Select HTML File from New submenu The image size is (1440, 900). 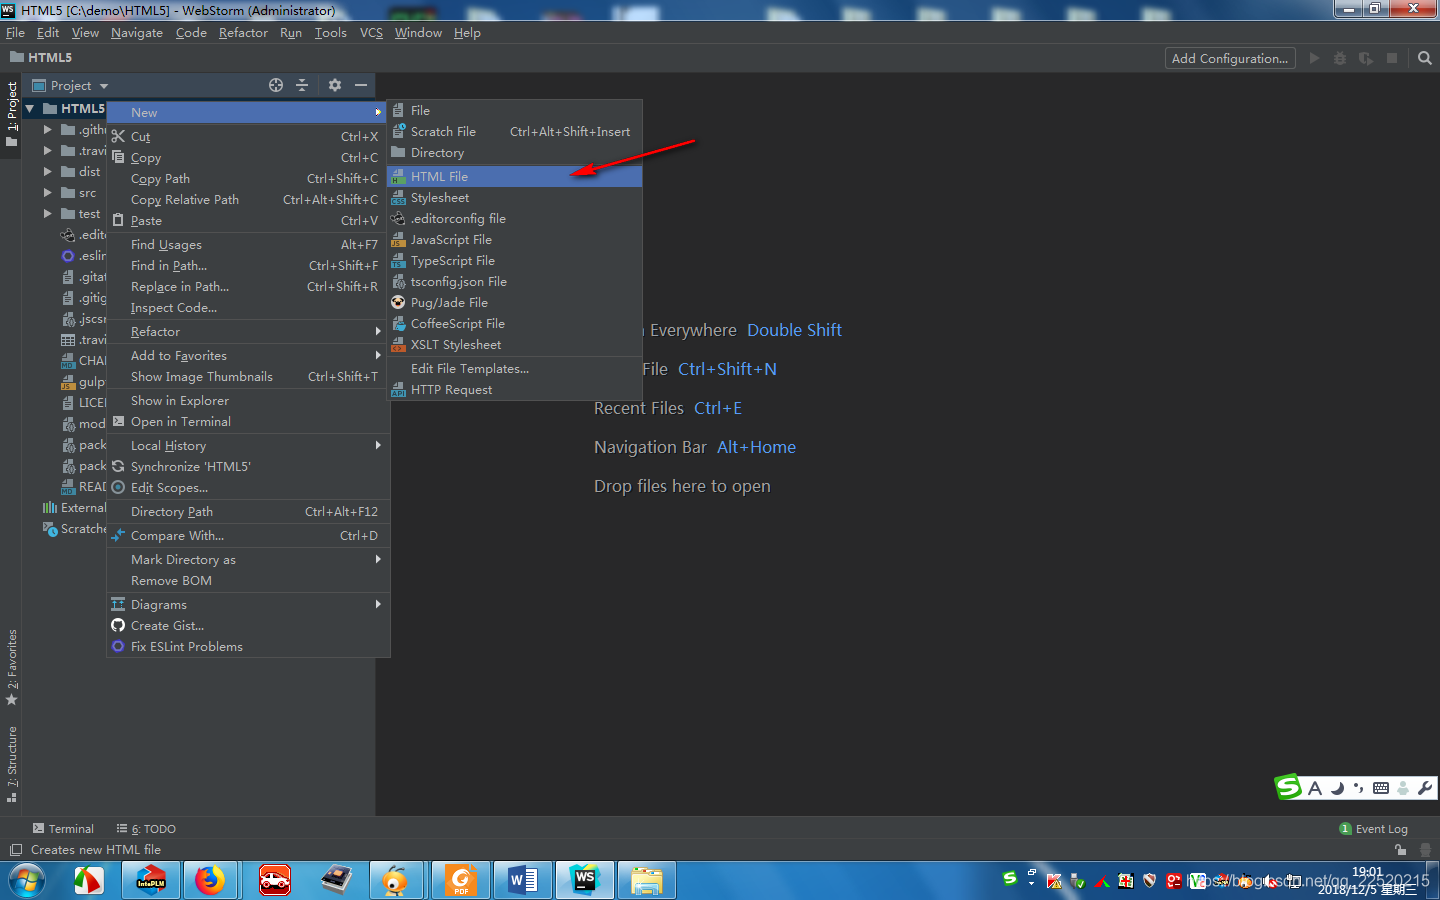[x=515, y=176]
